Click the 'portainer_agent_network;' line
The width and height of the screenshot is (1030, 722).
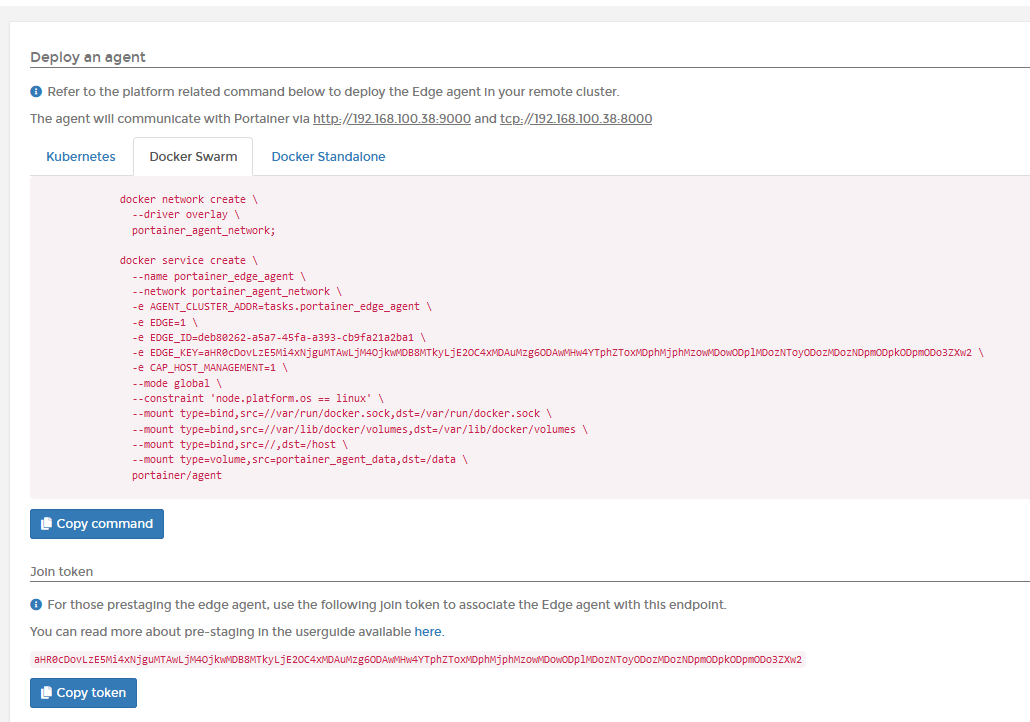(204, 230)
